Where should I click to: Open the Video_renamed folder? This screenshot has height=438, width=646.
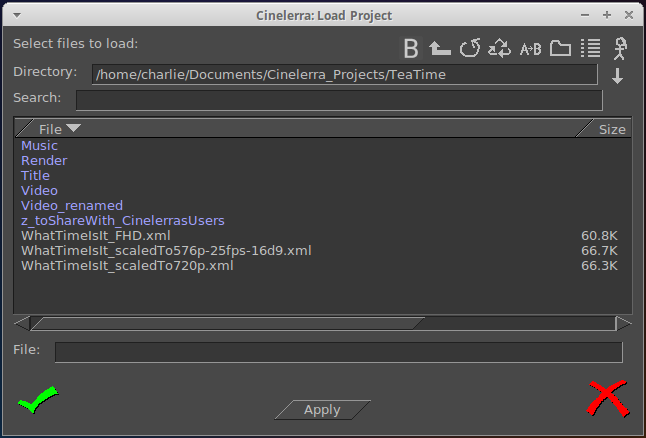pos(71,206)
